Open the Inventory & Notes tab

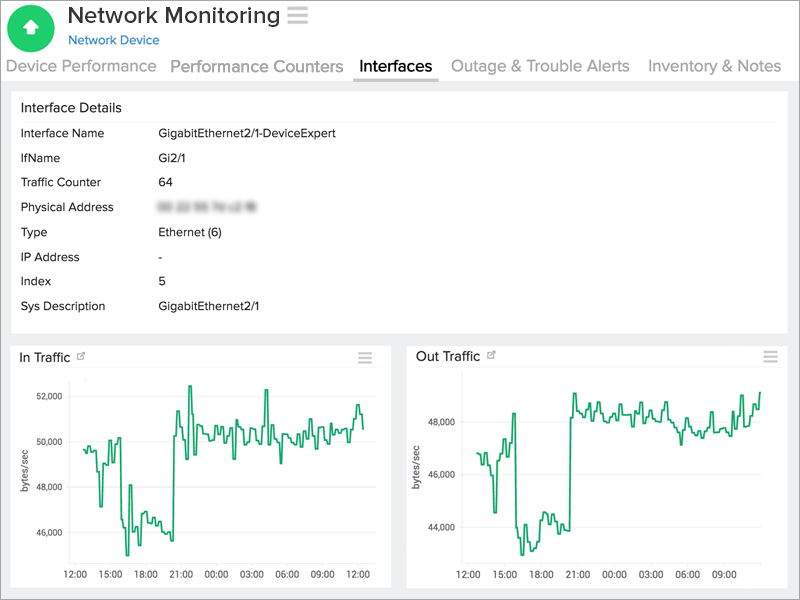pos(715,66)
